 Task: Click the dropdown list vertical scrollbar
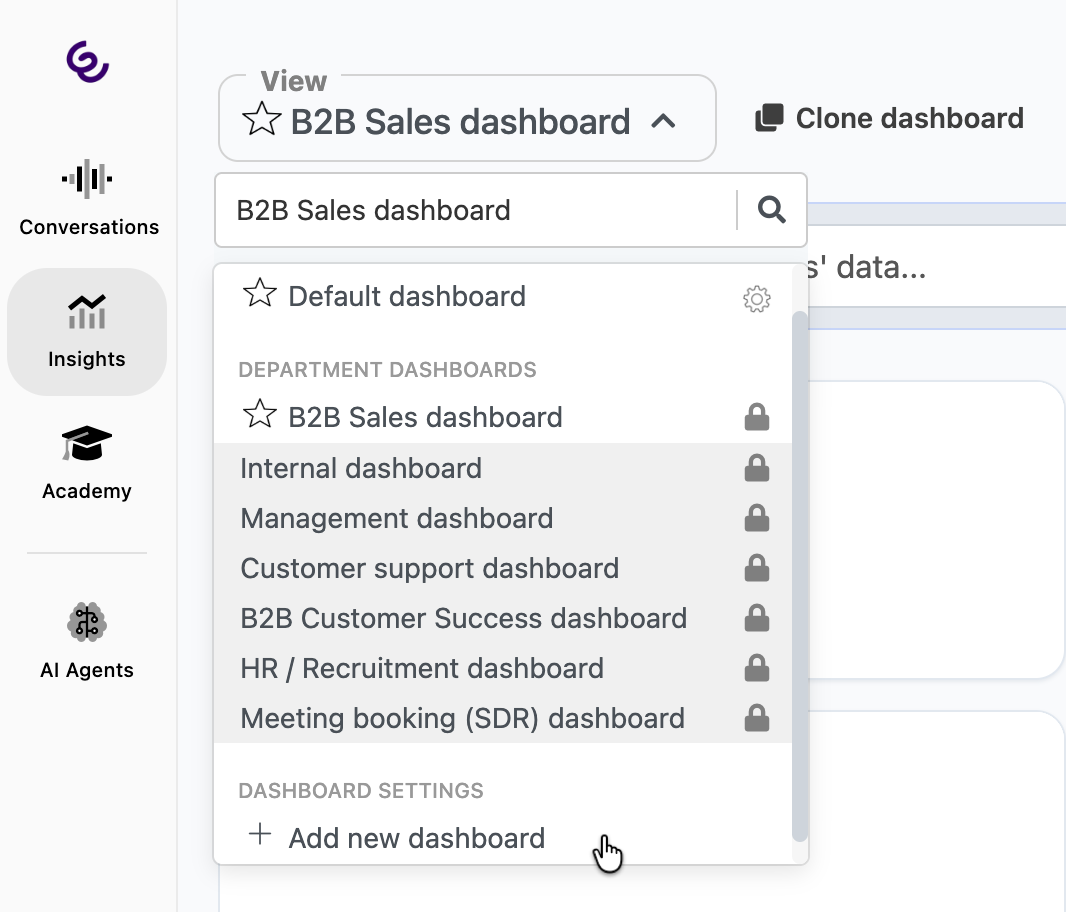click(x=799, y=570)
